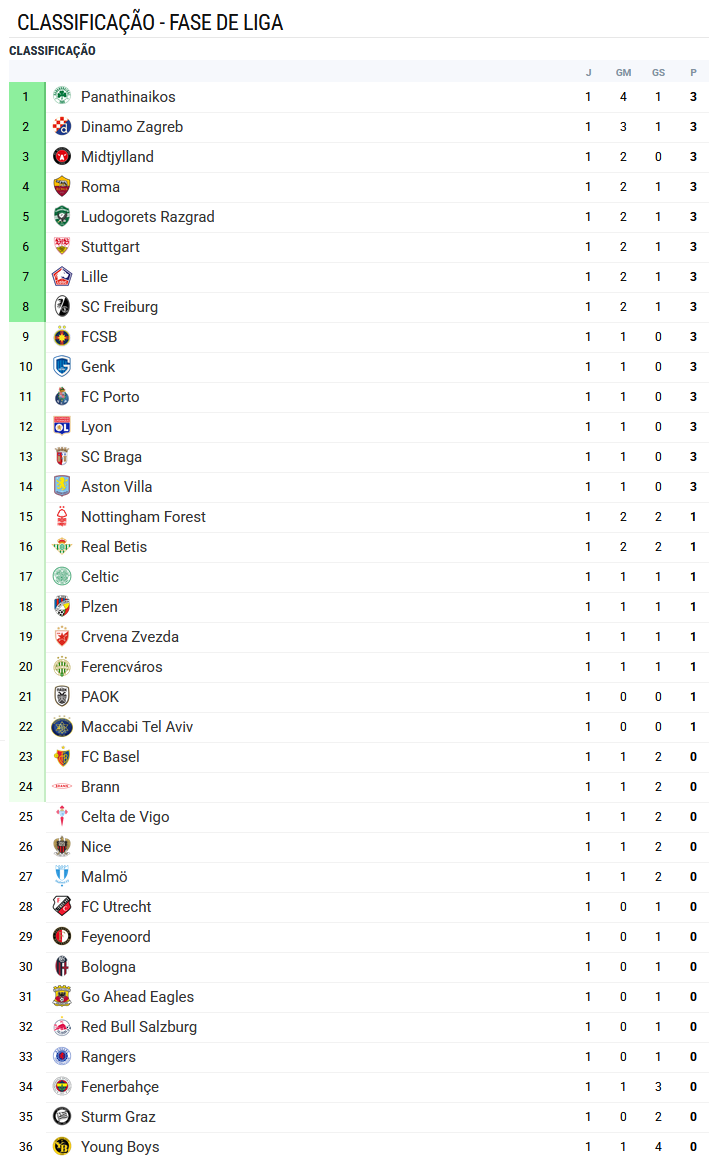The height and width of the screenshot is (1159, 709).
Task: Select the Classificação section tab label
Action: coord(52,51)
